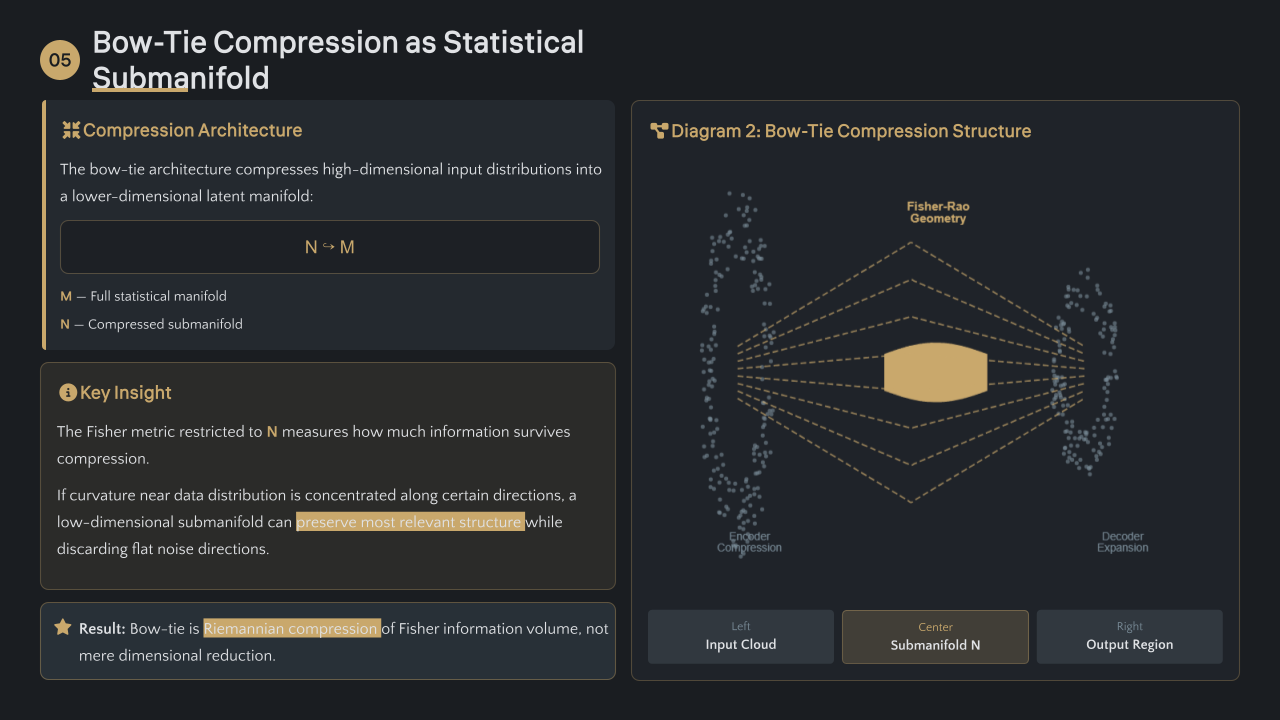The image size is (1280, 720).
Task: Select the Output Region legend box
Action: click(1130, 637)
